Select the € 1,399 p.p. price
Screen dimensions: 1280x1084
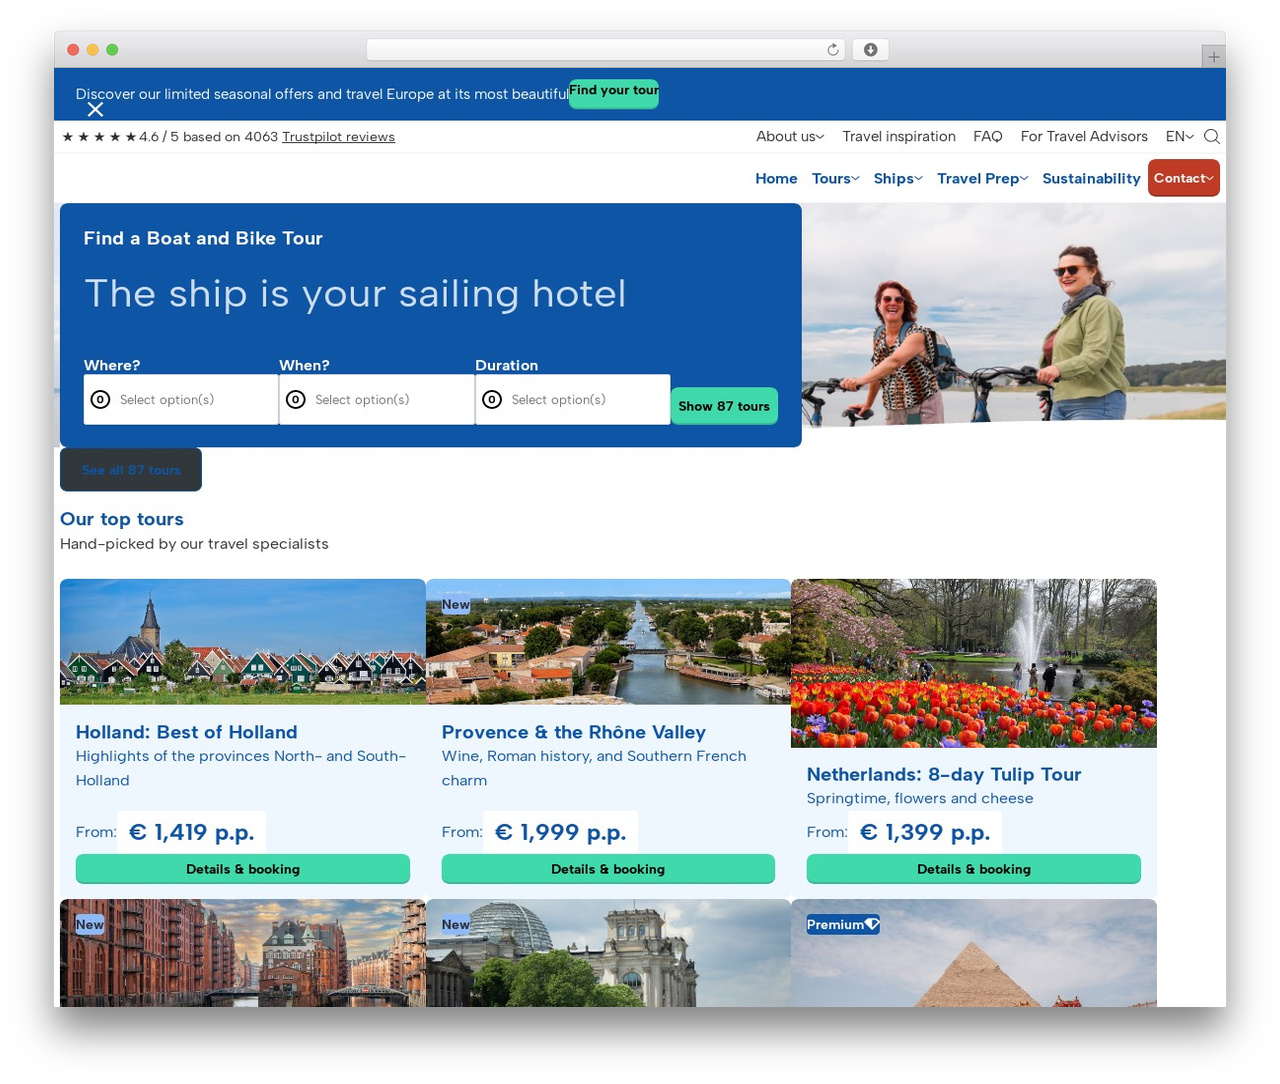pos(925,832)
